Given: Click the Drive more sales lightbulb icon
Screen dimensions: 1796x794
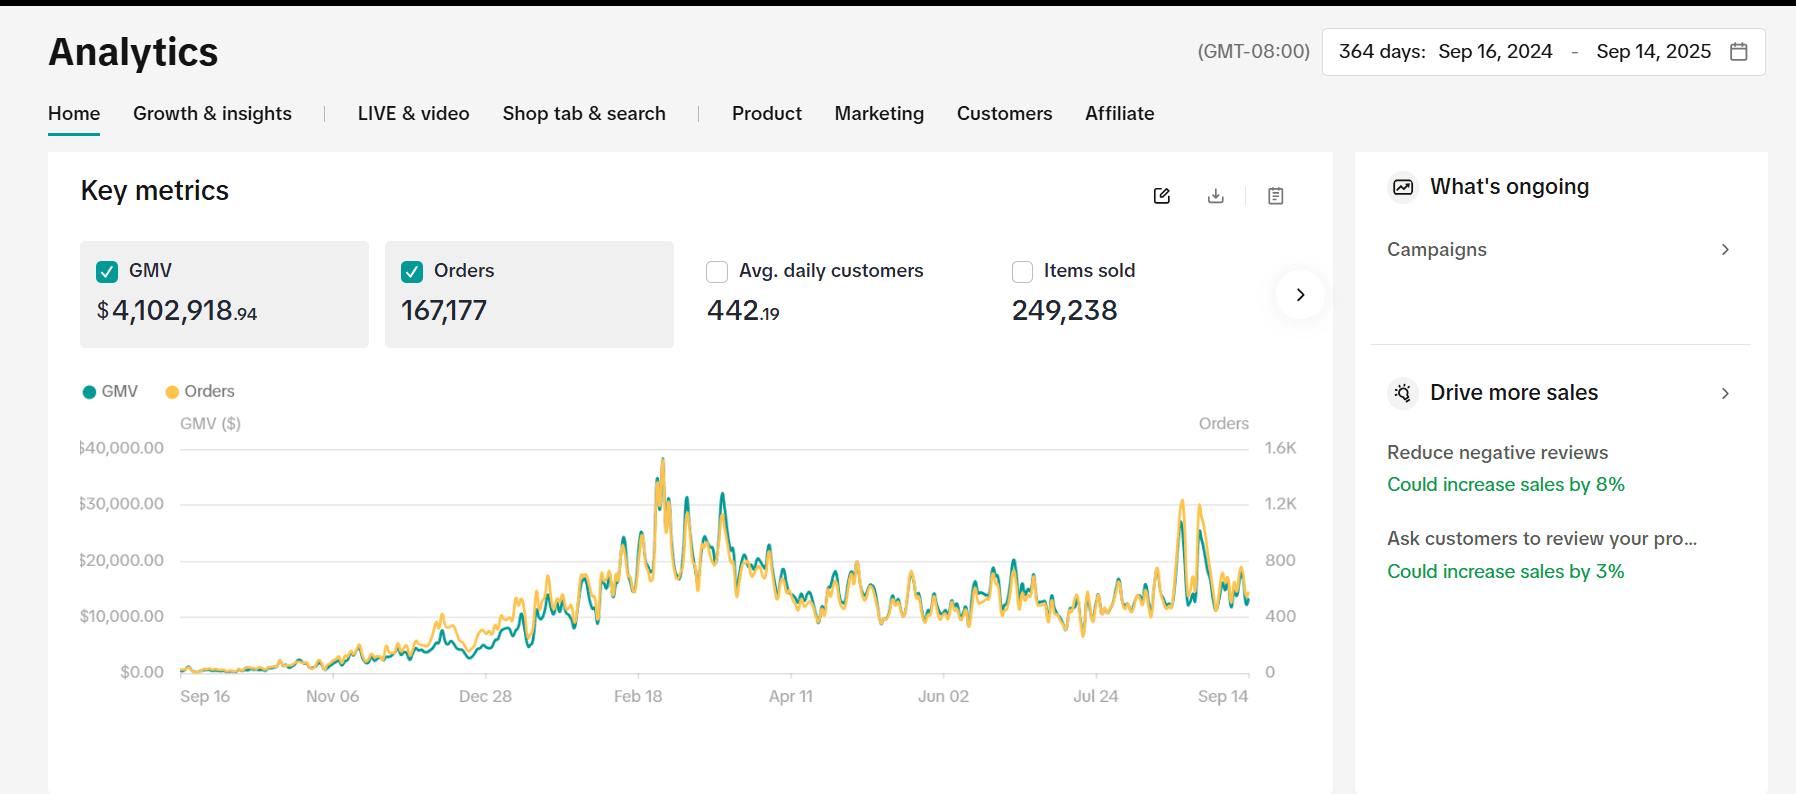Looking at the screenshot, I should click(x=1403, y=393).
